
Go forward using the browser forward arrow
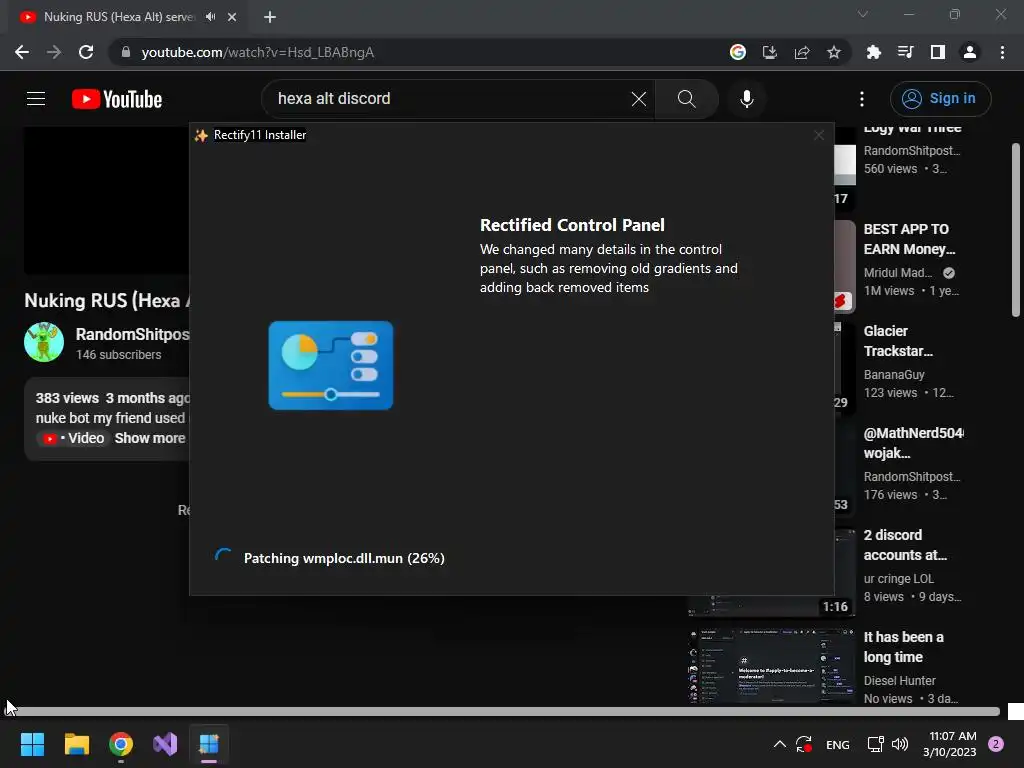[x=54, y=52]
